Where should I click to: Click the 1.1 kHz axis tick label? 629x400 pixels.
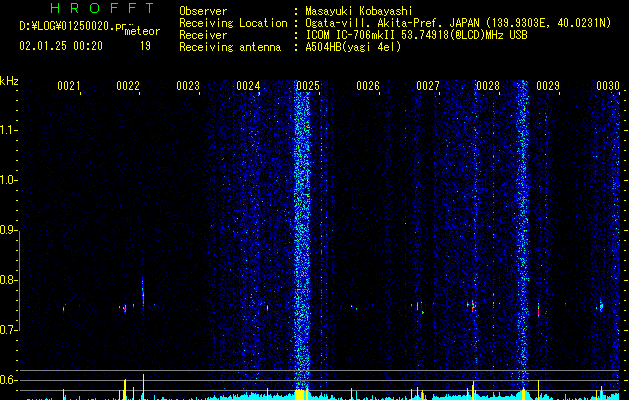(x=8, y=130)
